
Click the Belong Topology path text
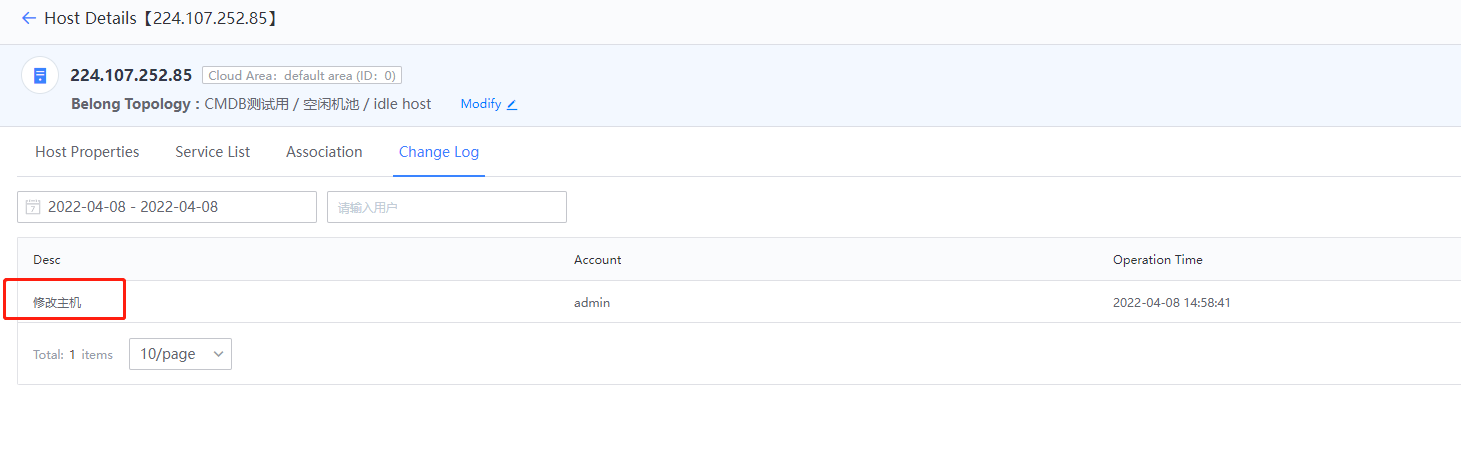pos(318,104)
